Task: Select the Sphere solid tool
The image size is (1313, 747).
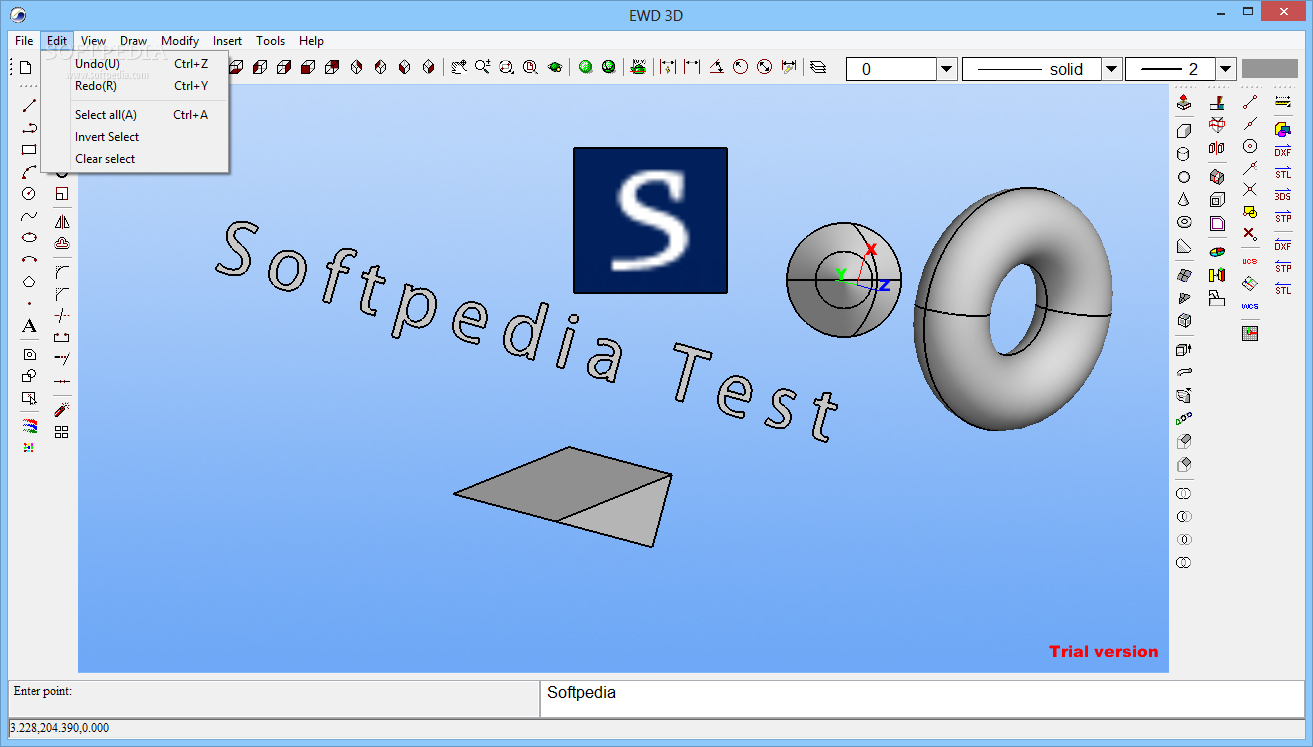Action: point(1184,177)
